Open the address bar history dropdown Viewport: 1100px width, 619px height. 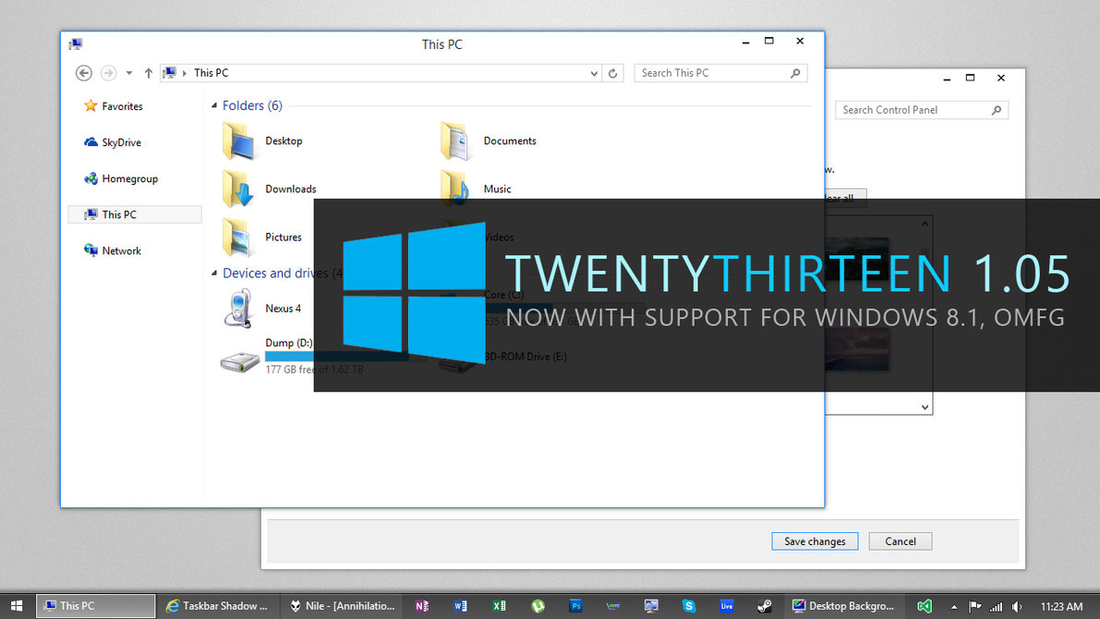pyautogui.click(x=593, y=73)
